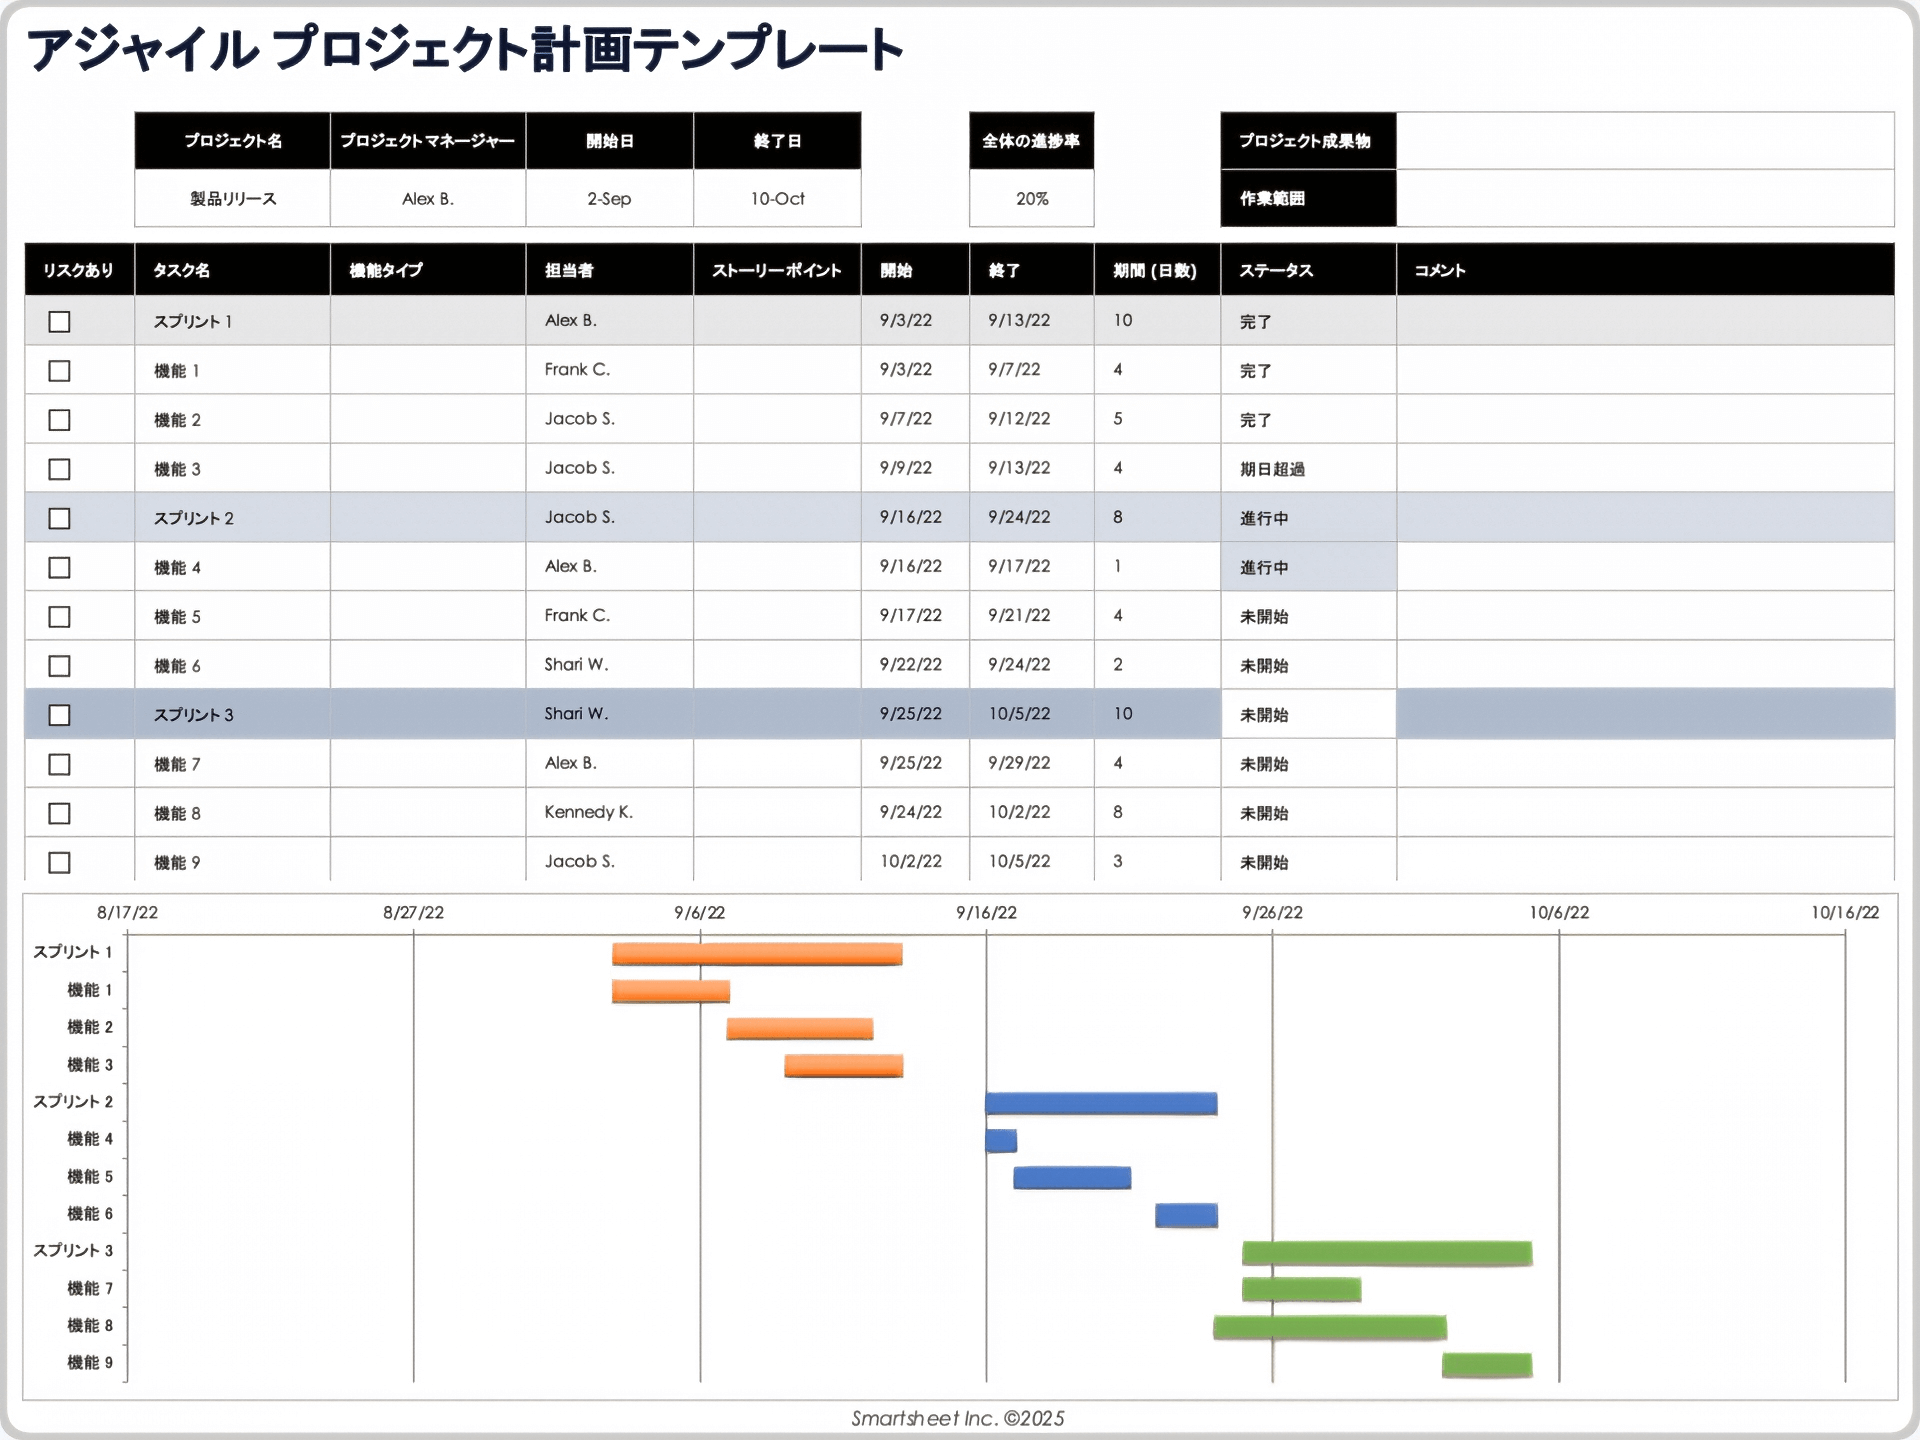This screenshot has width=1920, height=1440.
Task: Click the 8/17/22 axis label on the Gantt chart
Action: (x=127, y=912)
